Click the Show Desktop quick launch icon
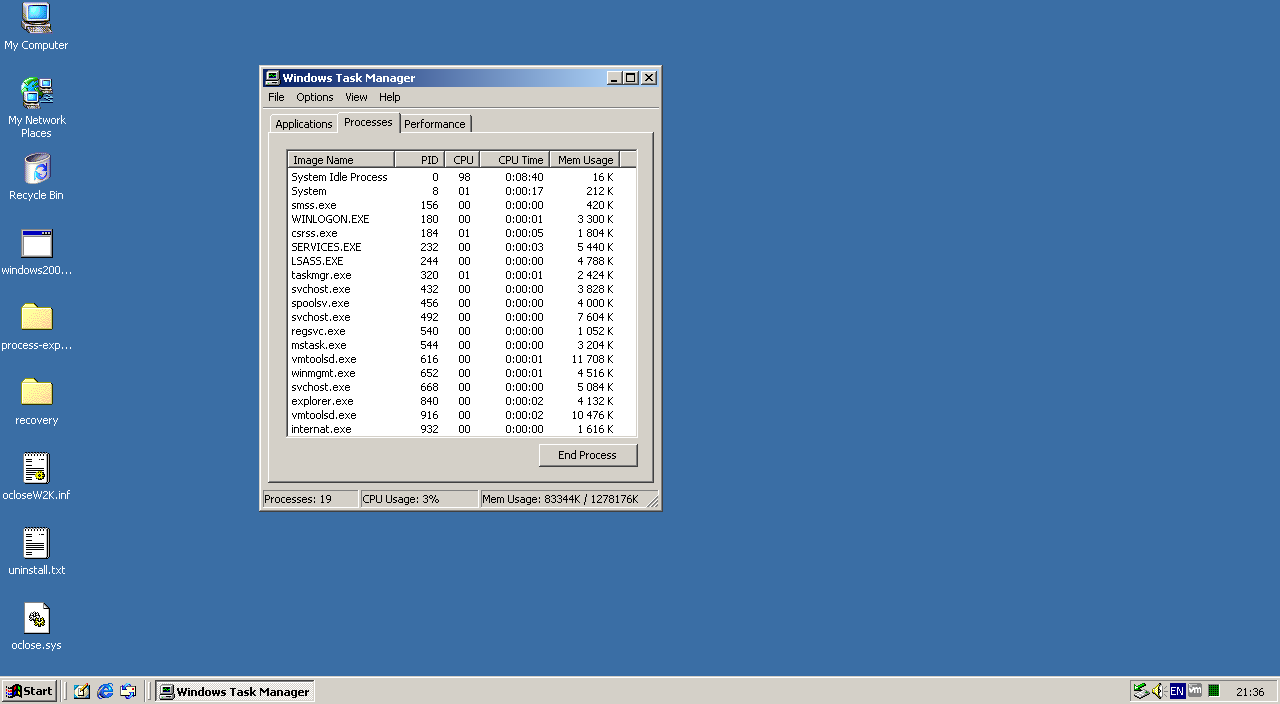The image size is (1280, 704). (82, 691)
